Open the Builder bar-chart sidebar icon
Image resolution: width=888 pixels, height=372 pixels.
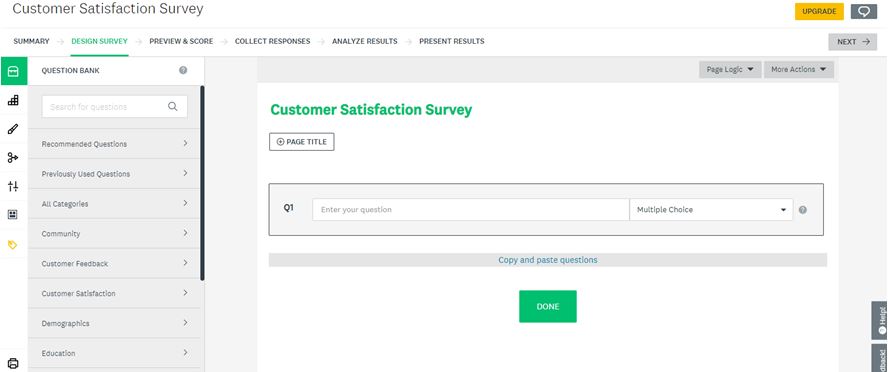pos(13,100)
